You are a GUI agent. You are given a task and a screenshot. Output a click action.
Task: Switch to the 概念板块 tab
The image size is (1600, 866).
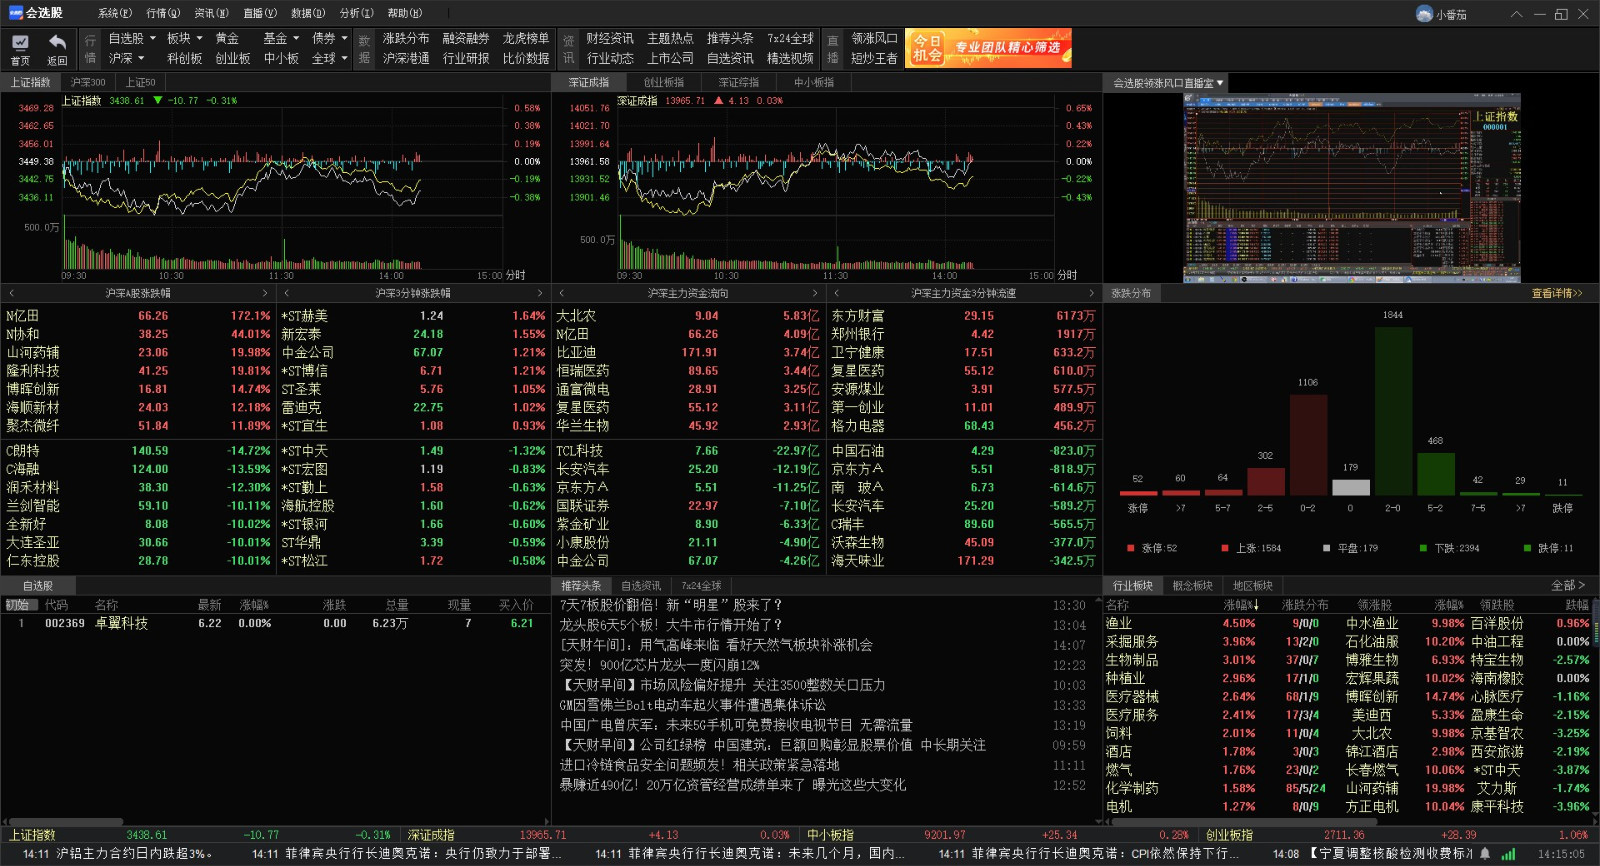coord(1192,585)
